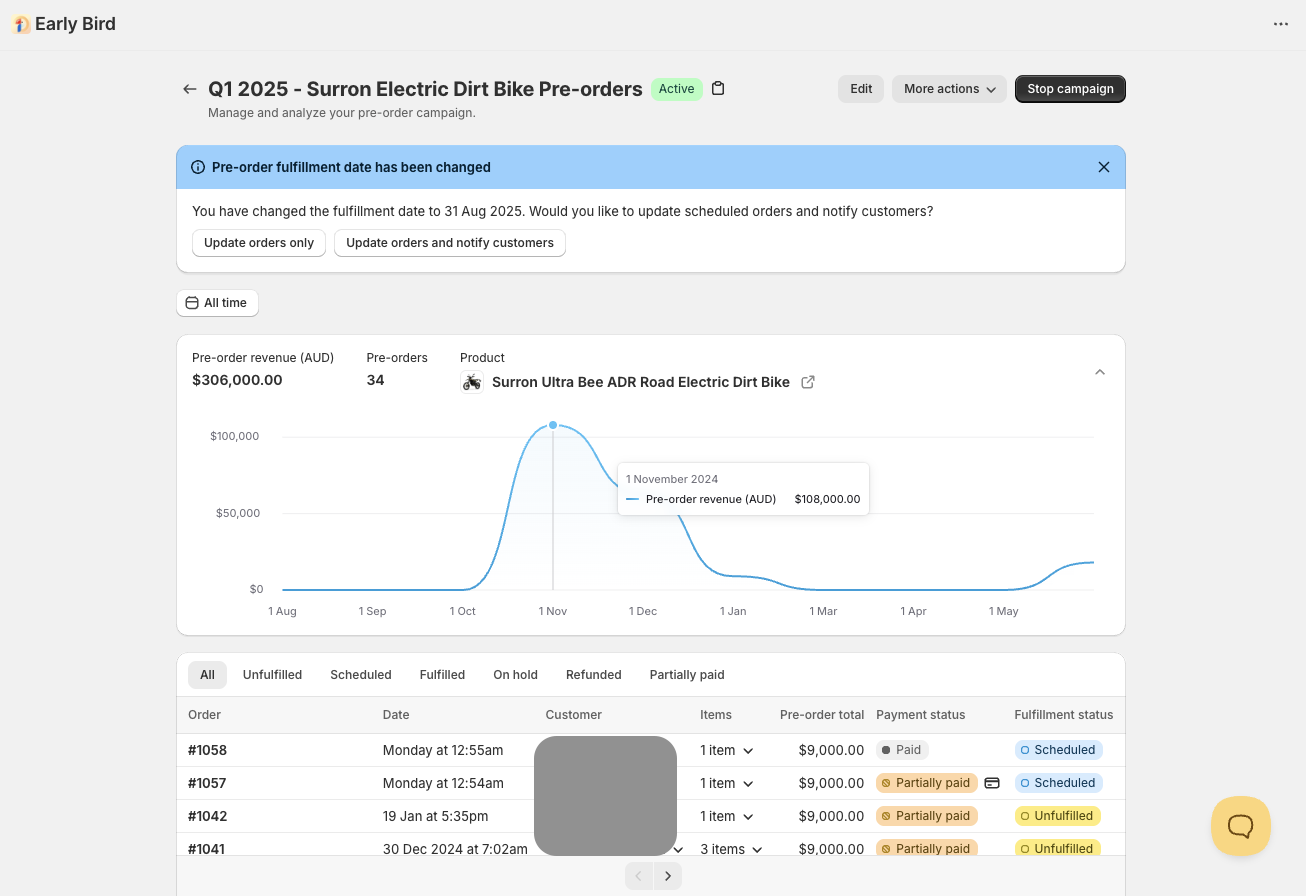The height and width of the screenshot is (896, 1306).
Task: Click the Active status badge
Action: click(676, 89)
